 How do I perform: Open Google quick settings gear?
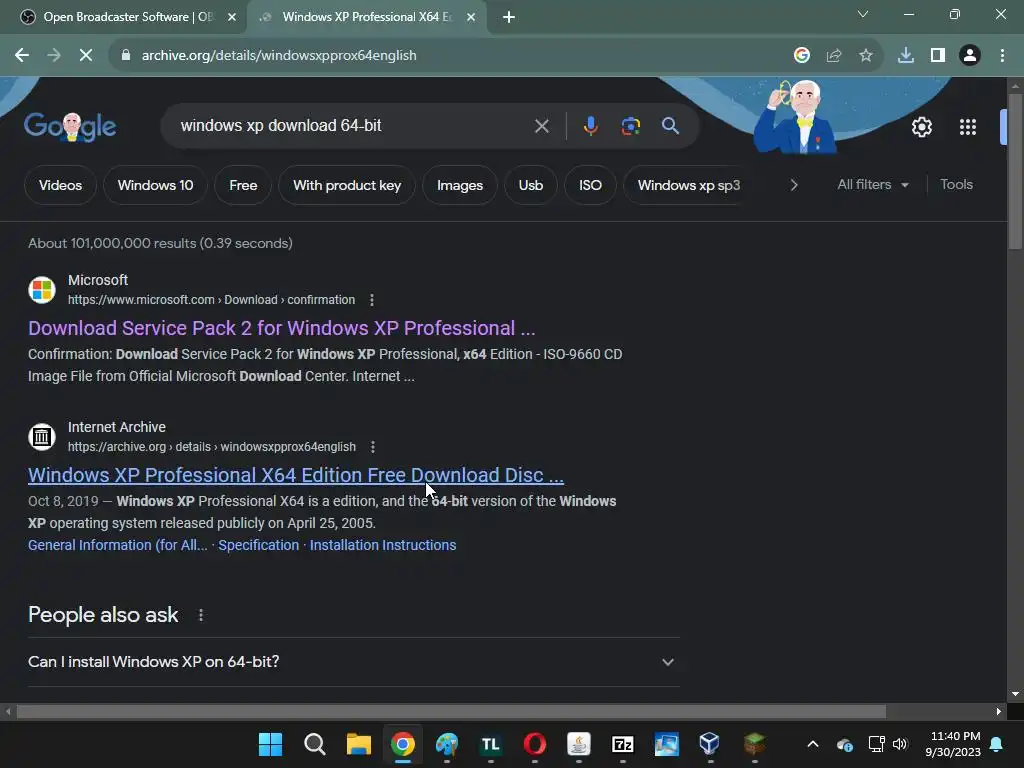pos(921,127)
